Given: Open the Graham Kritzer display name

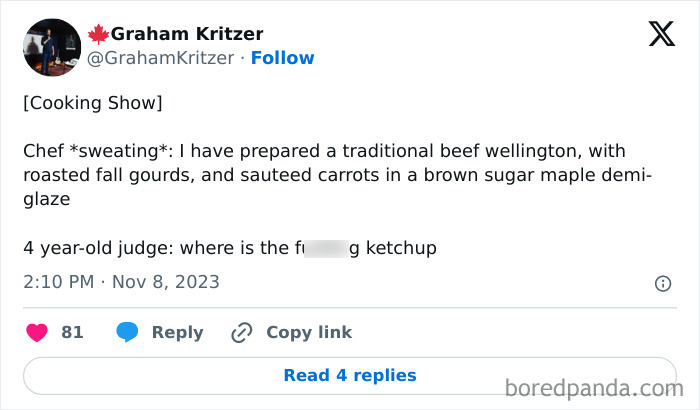Looking at the screenshot, I should click(187, 35).
